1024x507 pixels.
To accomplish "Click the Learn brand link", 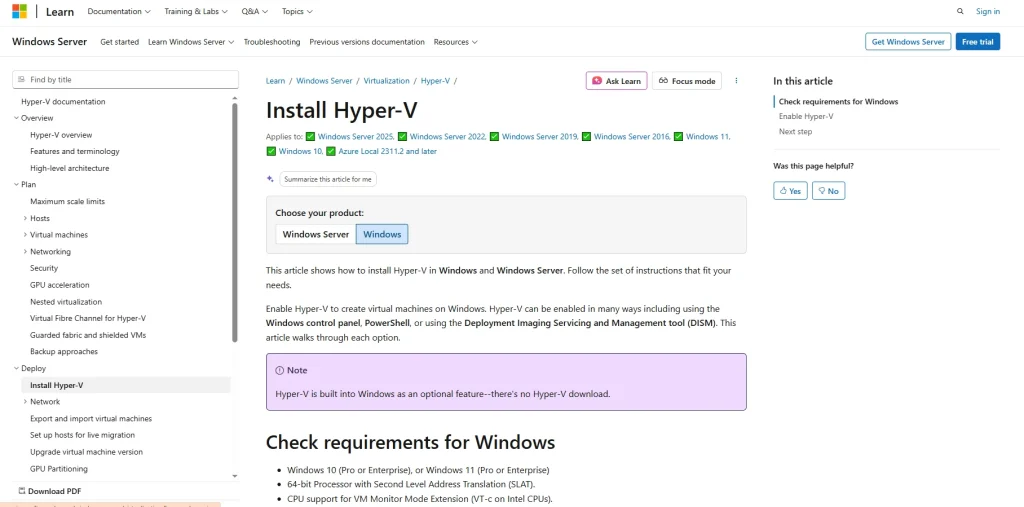I will [60, 12].
